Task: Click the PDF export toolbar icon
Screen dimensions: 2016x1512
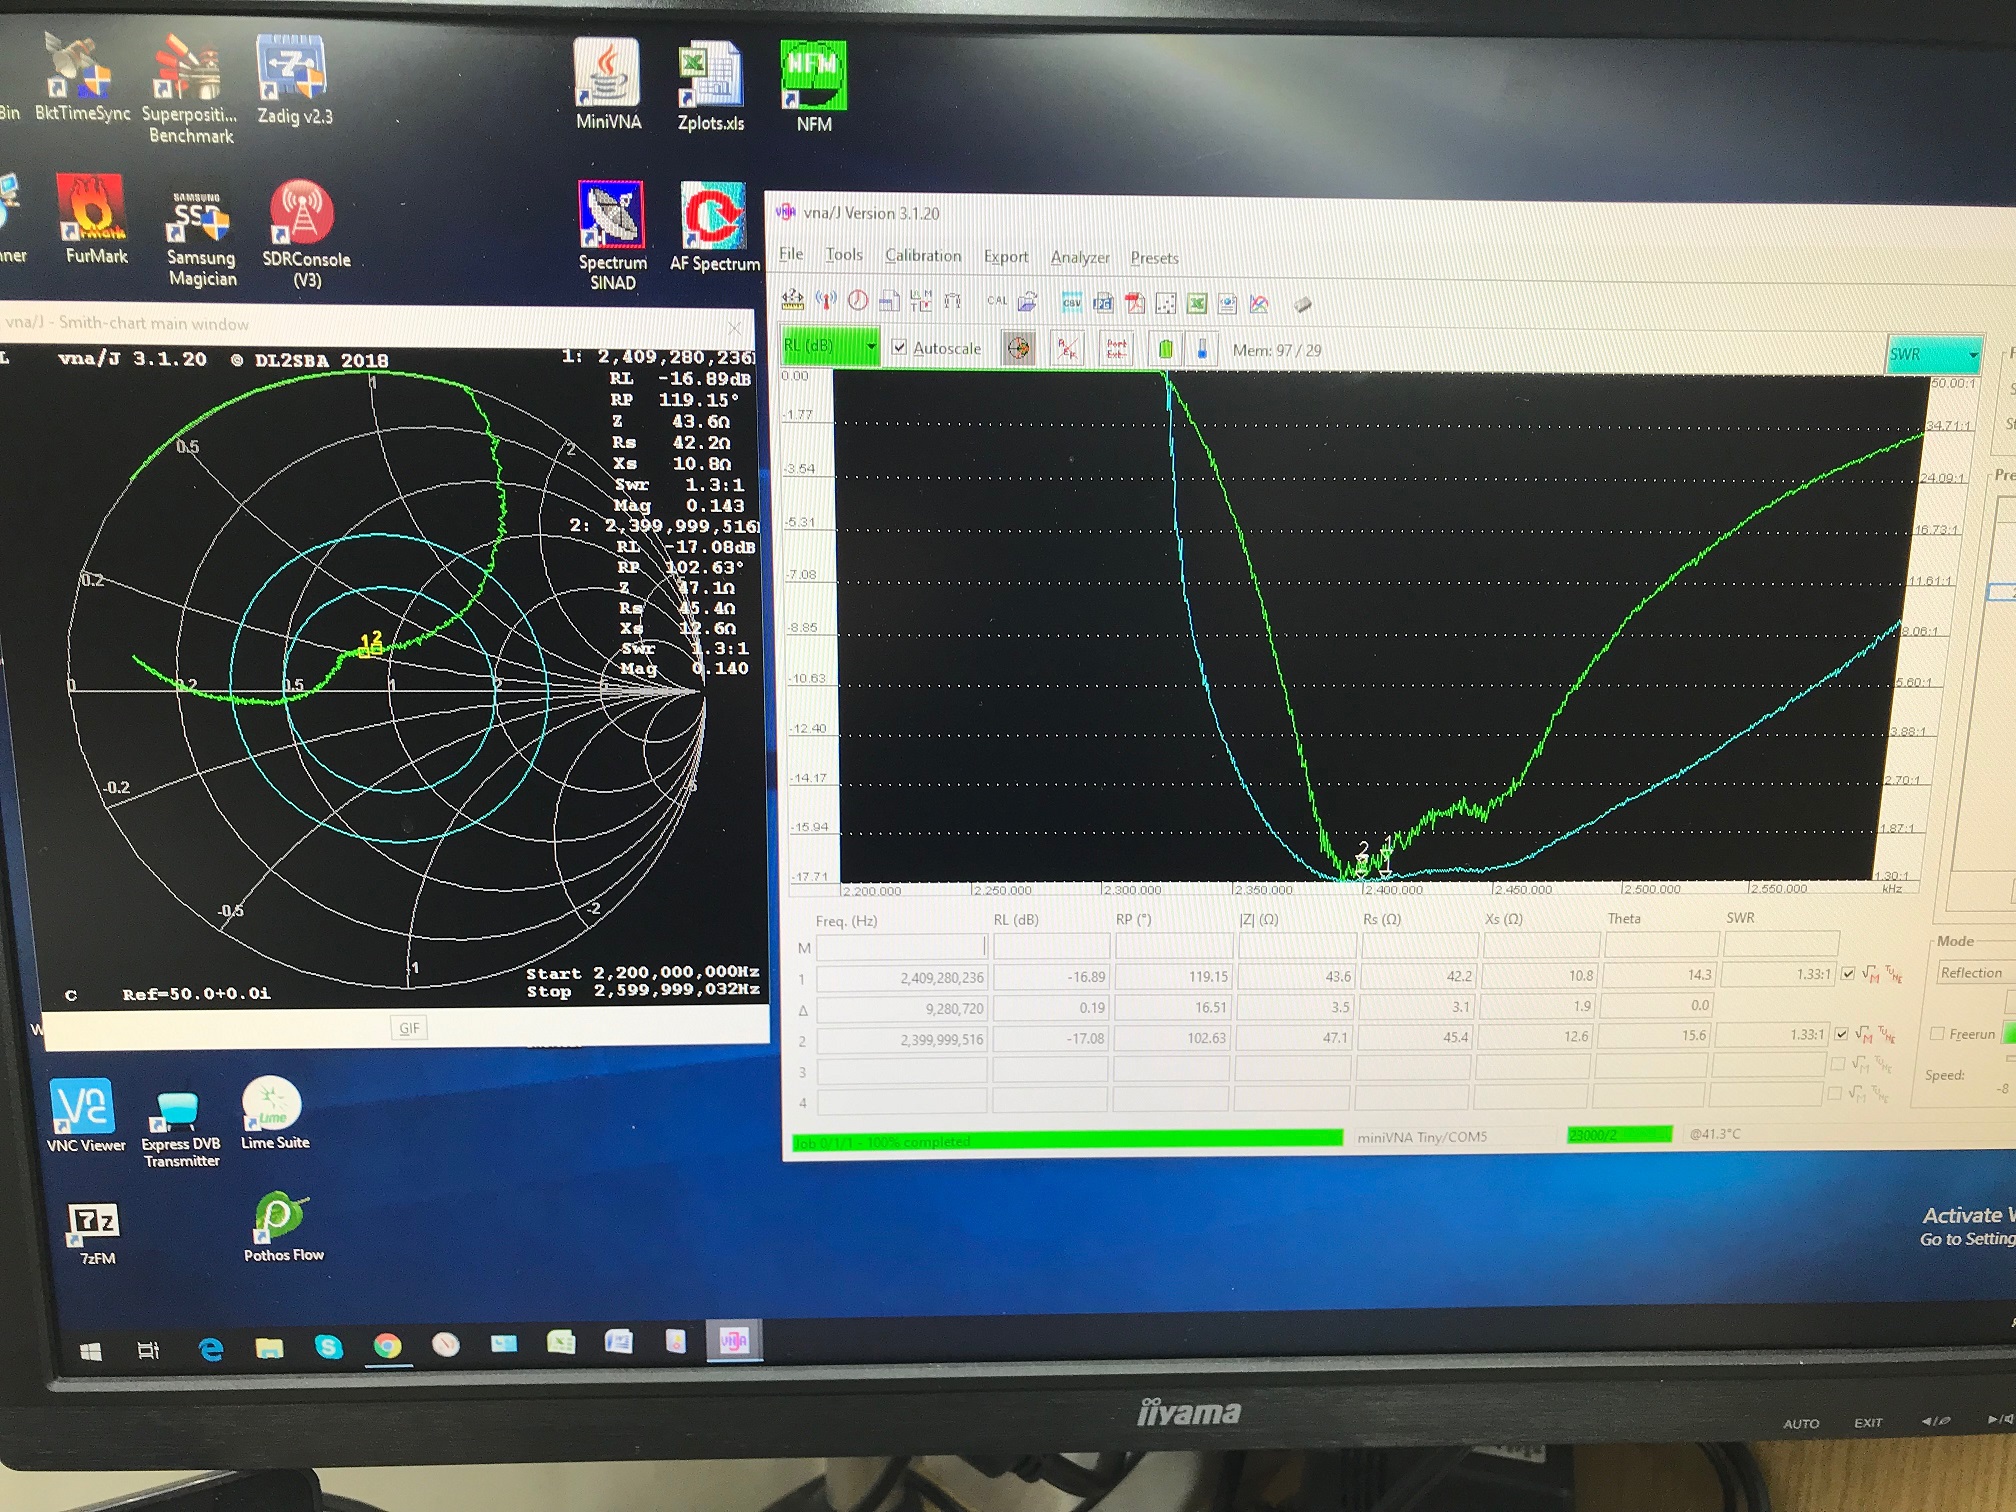Action: pyautogui.click(x=1135, y=303)
